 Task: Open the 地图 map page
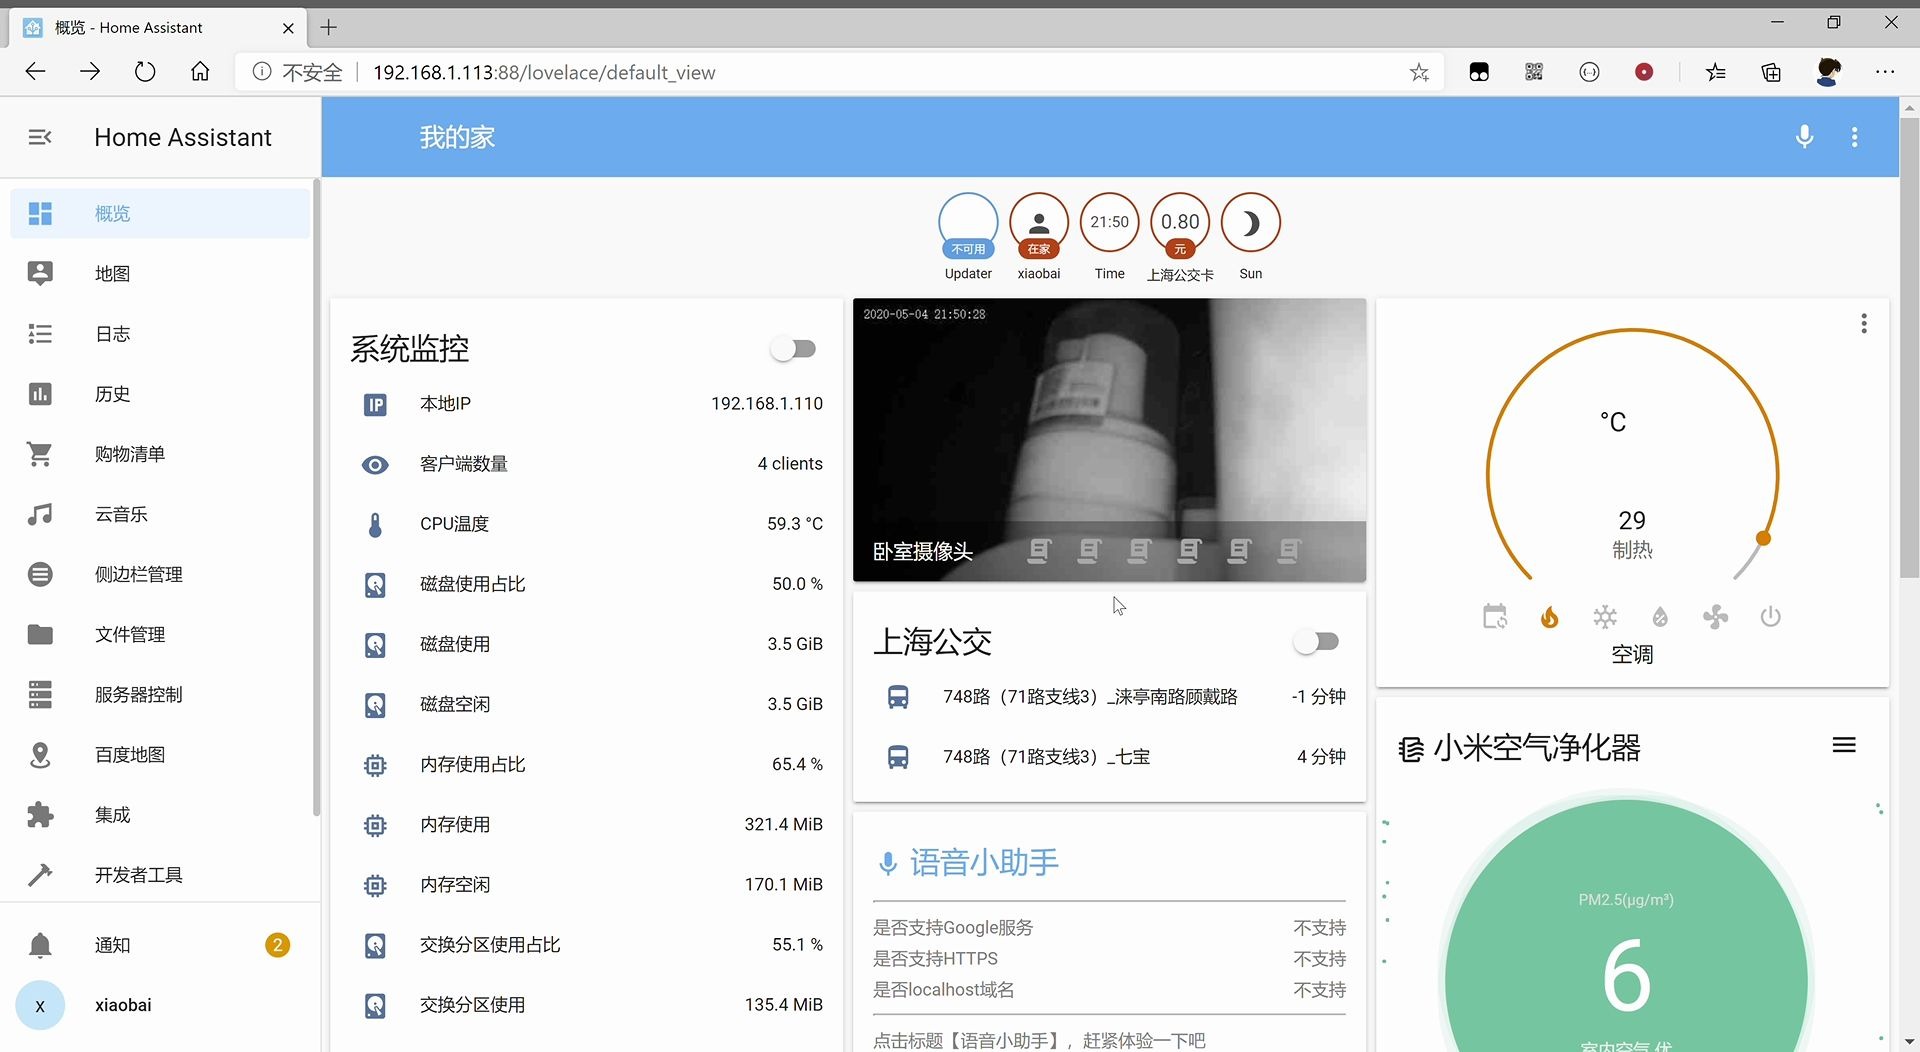click(x=160, y=273)
